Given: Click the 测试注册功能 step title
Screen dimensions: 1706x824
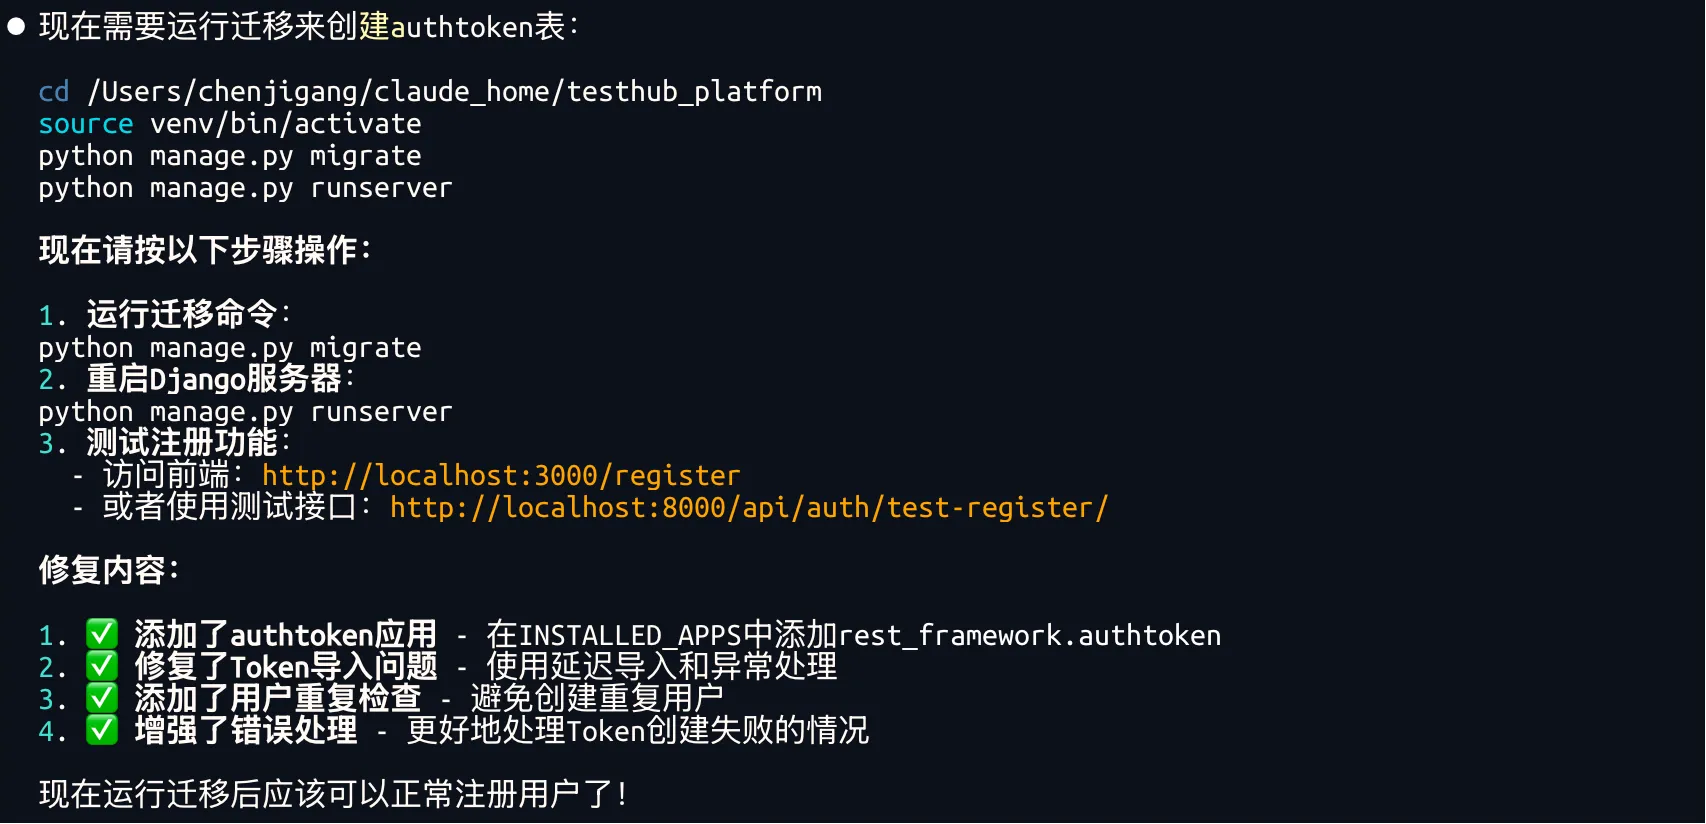Looking at the screenshot, I should pyautogui.click(x=182, y=442).
